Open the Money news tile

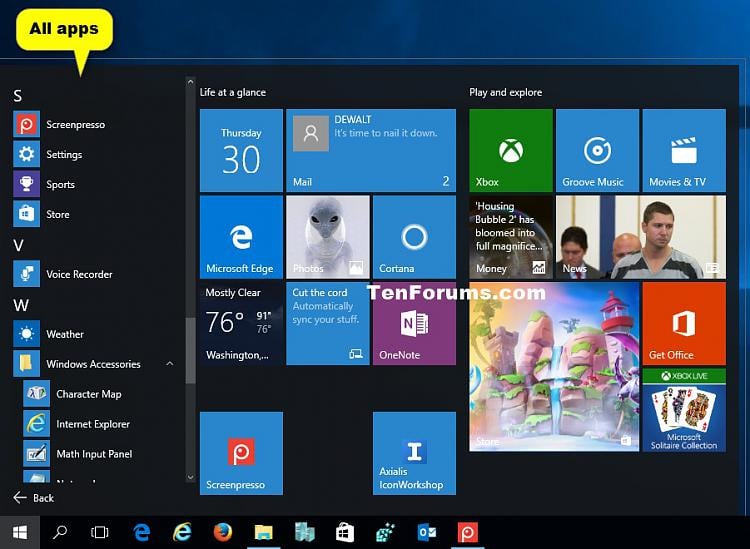(x=511, y=237)
